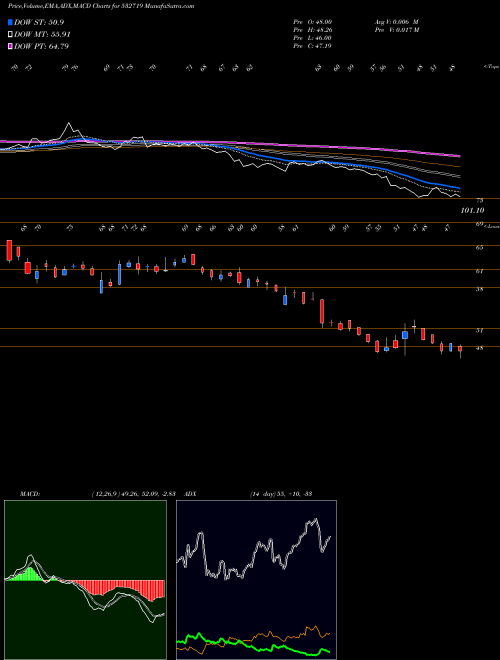
Task: Click the first large red candlestick on the left
Action: click(9, 251)
